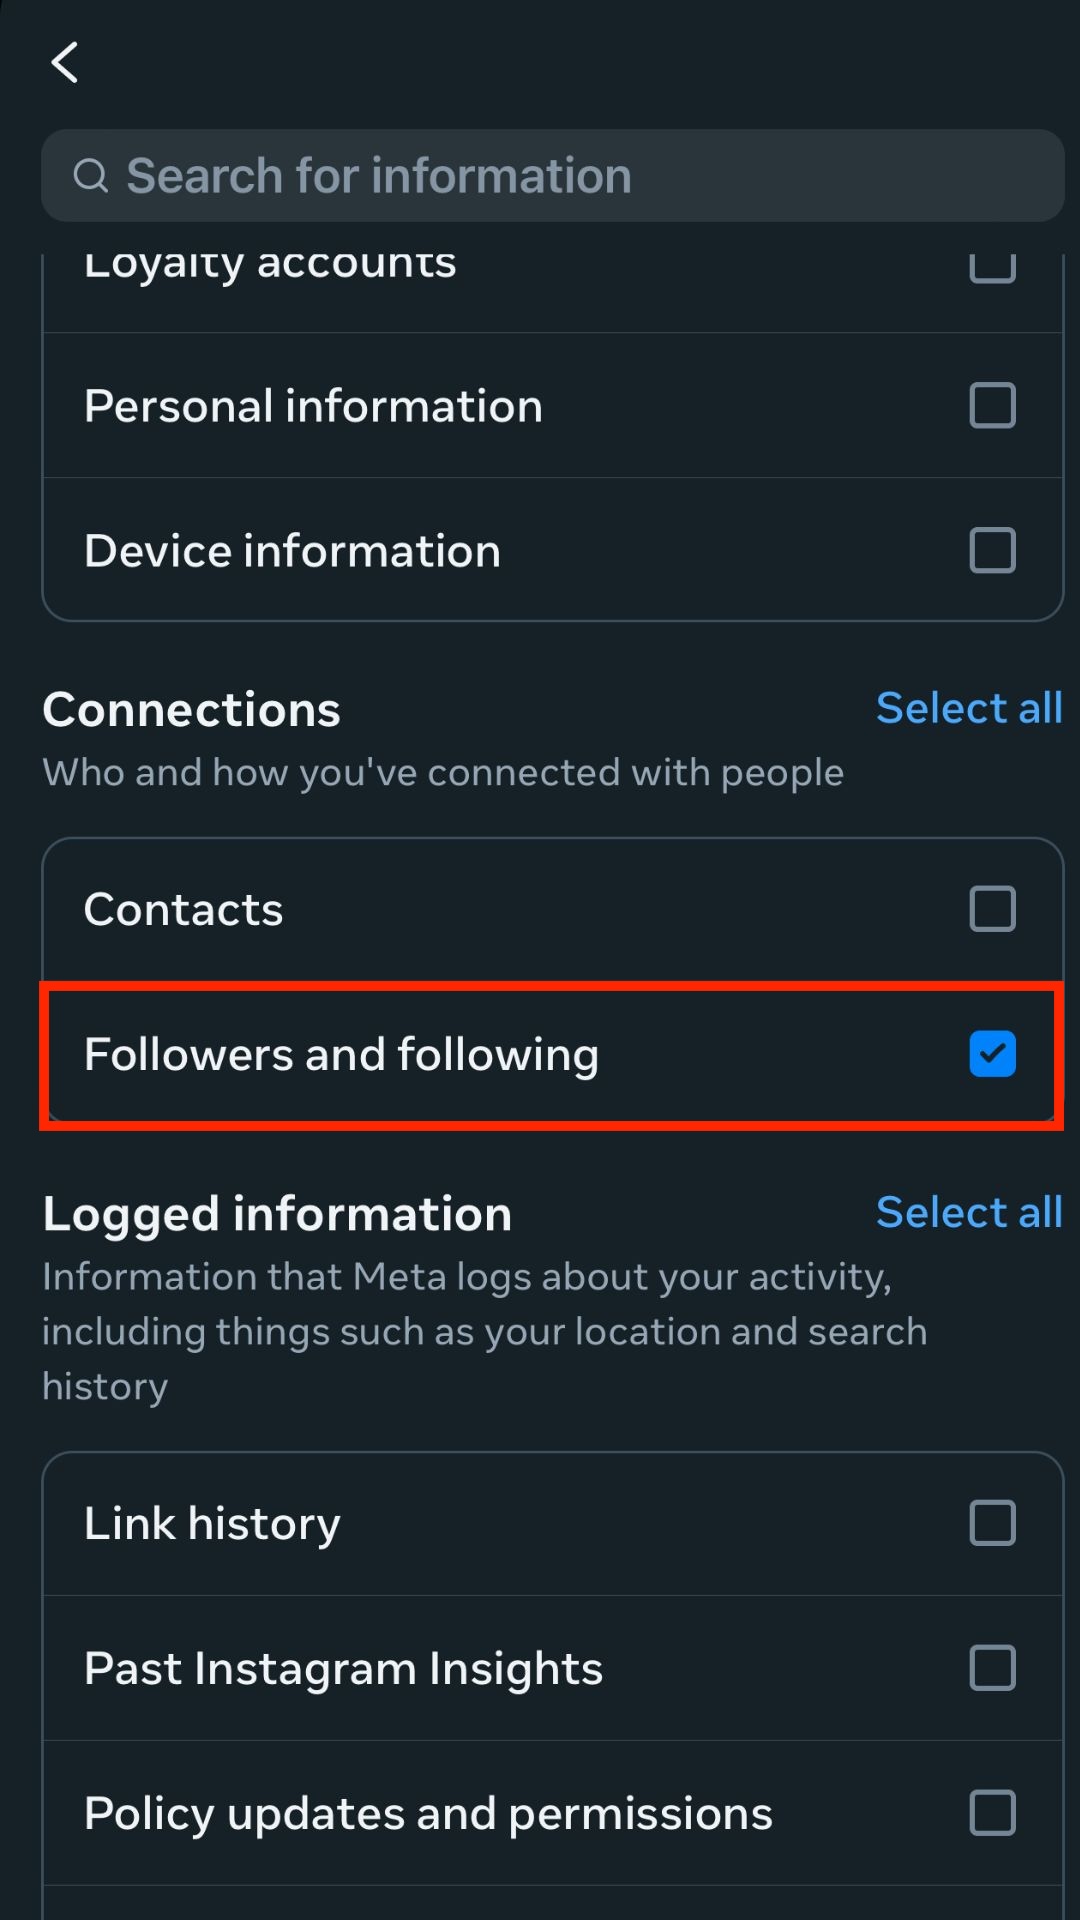Tap the Search for information field

(550, 176)
